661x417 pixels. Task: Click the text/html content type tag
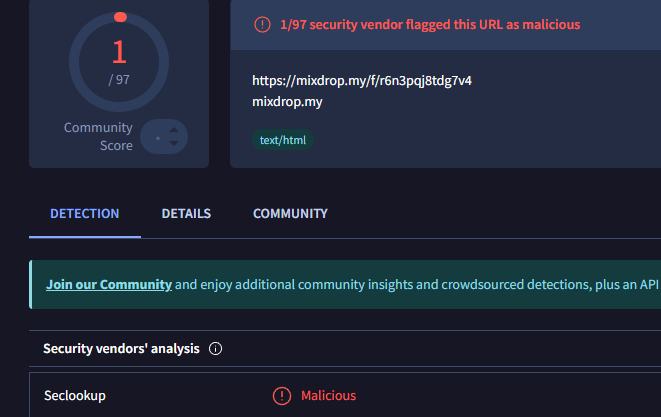point(283,140)
